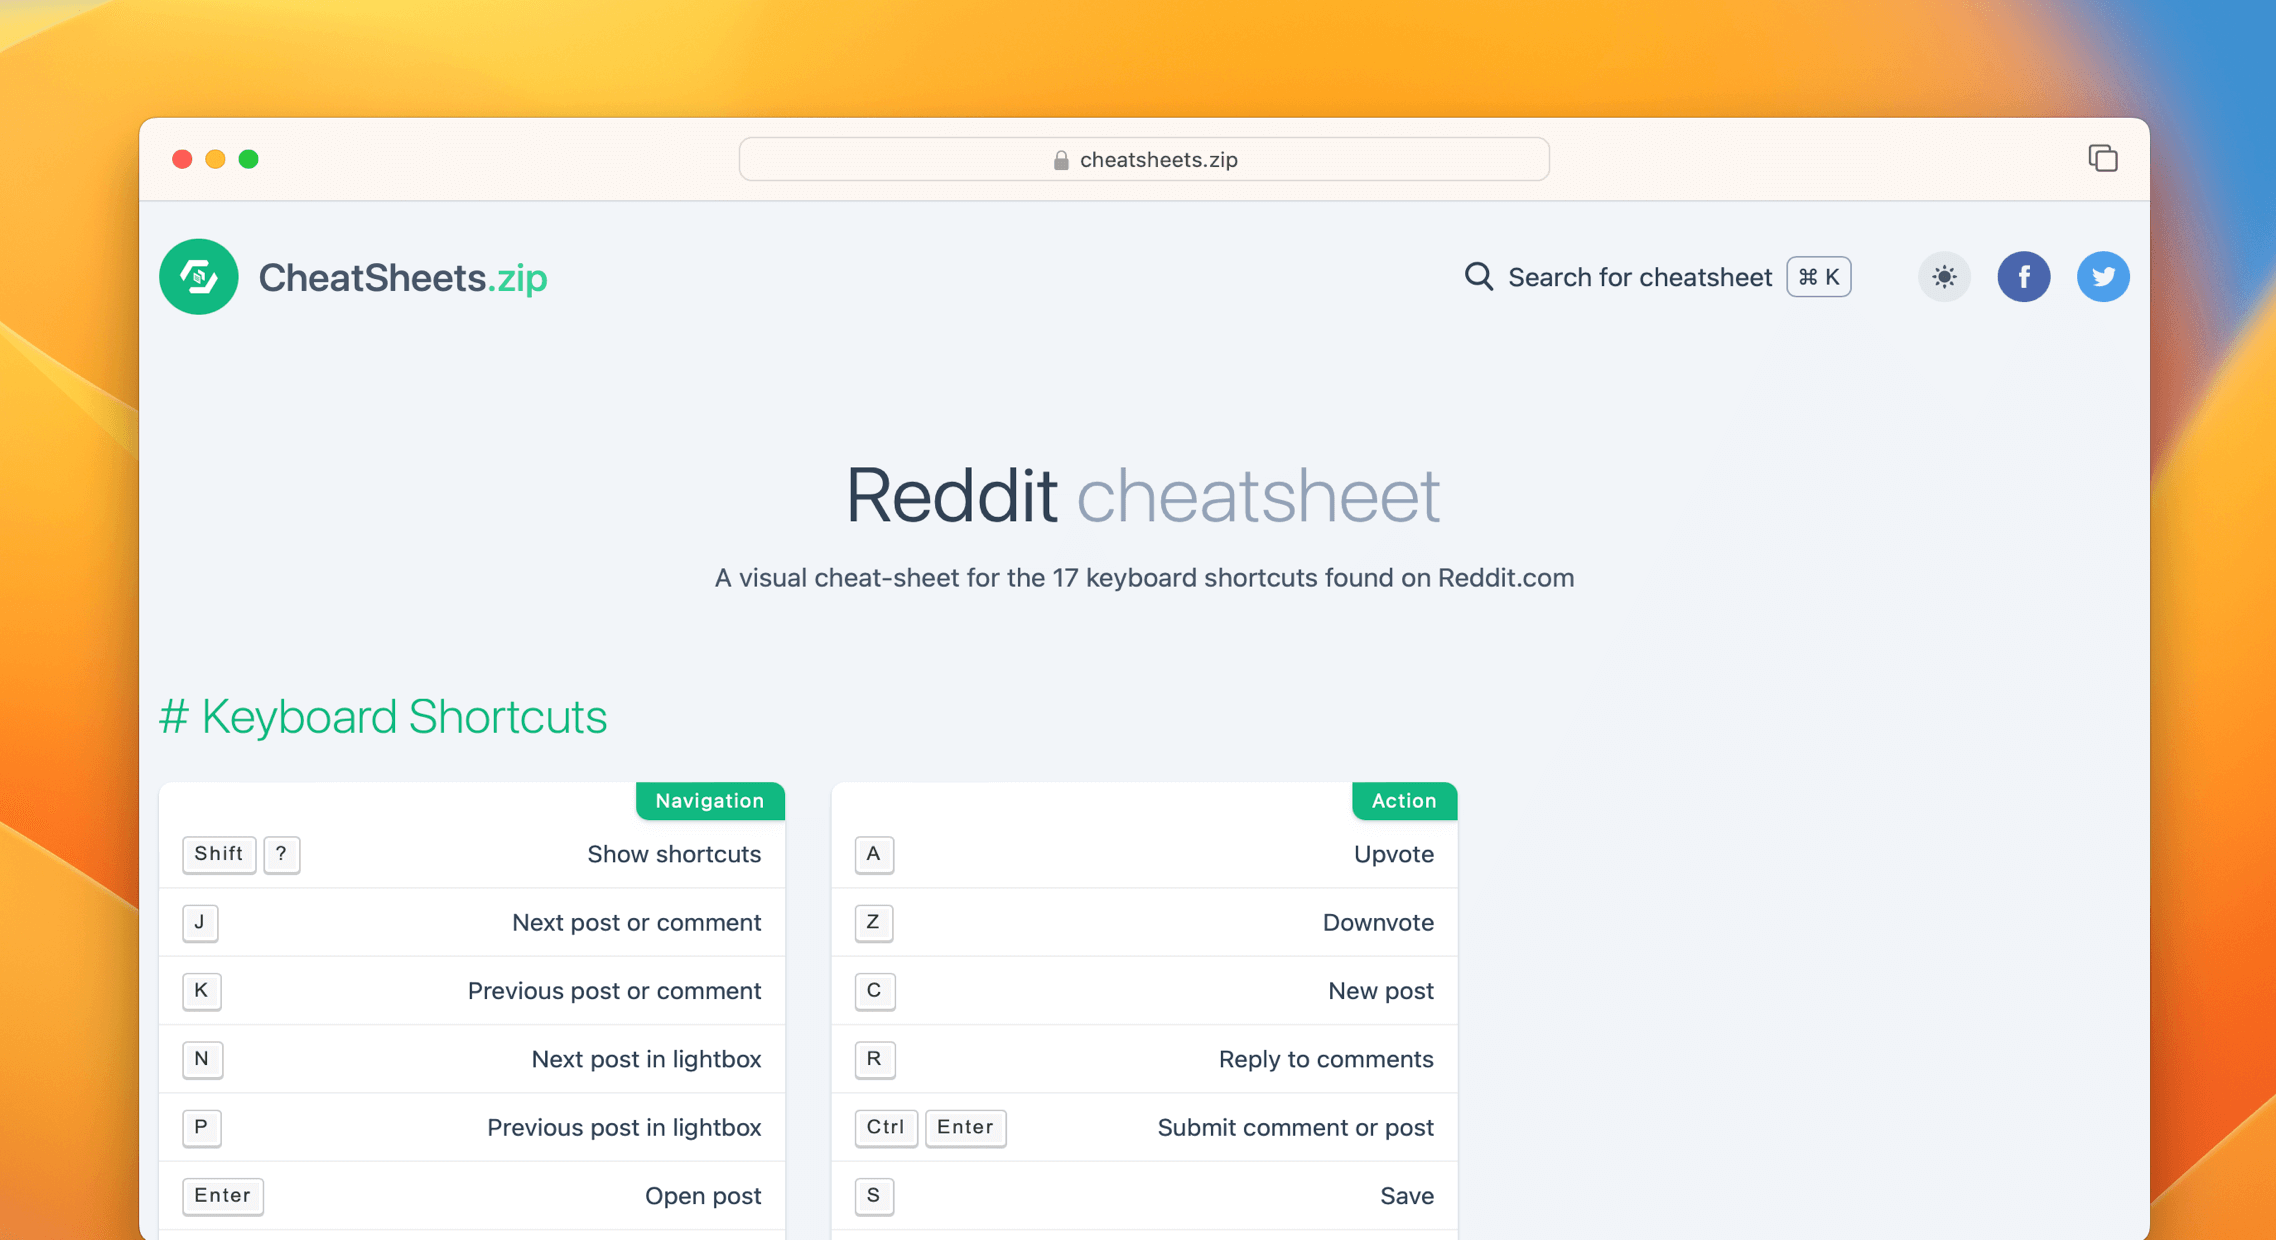Toggle the light/dark theme sun icon
Viewport: 2276px width, 1240px height.
coord(1944,277)
